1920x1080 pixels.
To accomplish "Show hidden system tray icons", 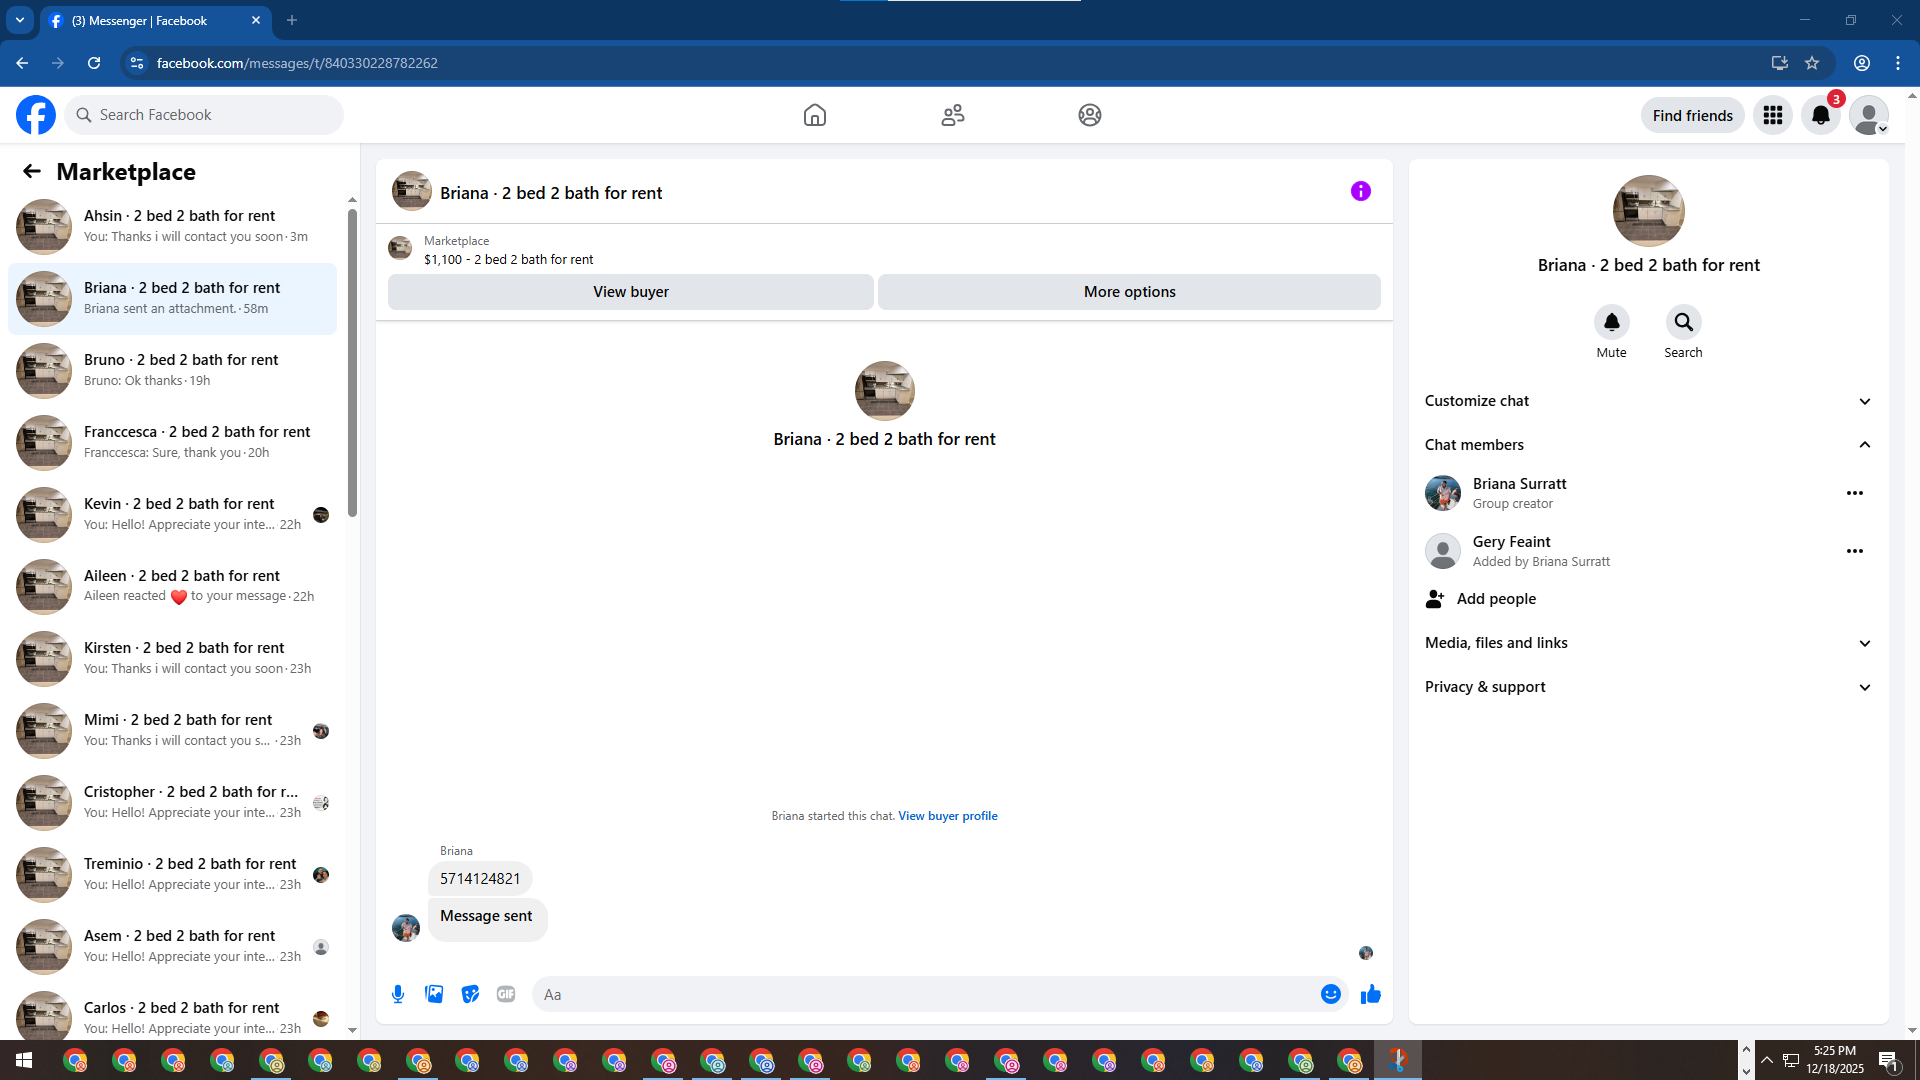I will pos(1767,1060).
